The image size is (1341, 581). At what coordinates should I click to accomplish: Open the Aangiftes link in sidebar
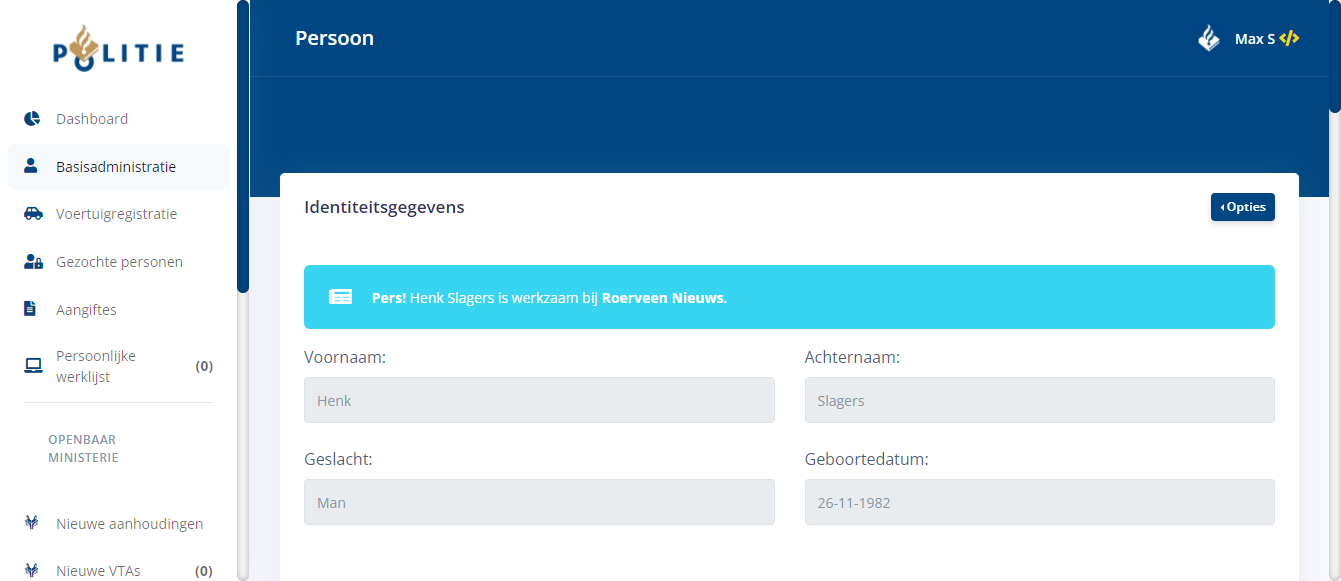coord(86,310)
